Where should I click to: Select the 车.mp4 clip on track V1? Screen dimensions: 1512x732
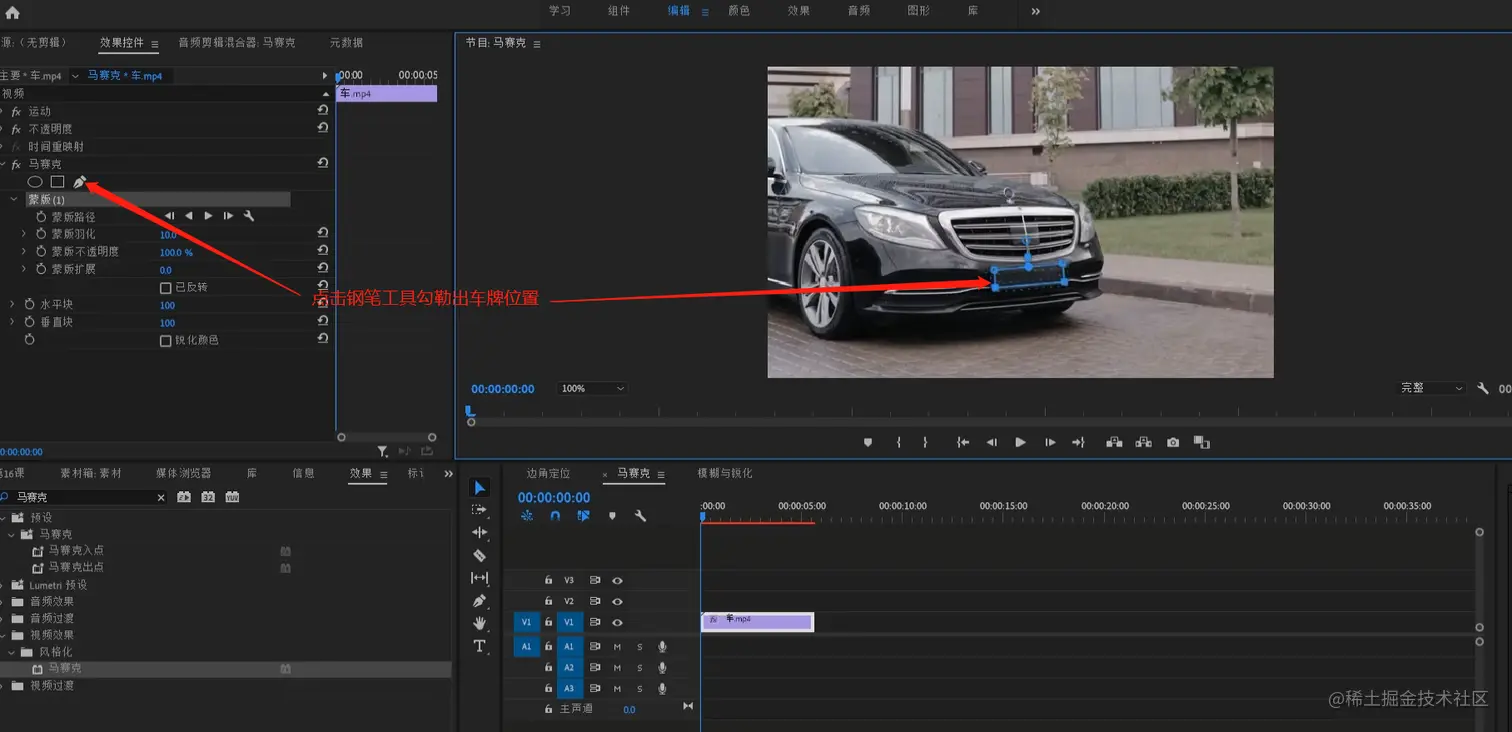tap(757, 621)
